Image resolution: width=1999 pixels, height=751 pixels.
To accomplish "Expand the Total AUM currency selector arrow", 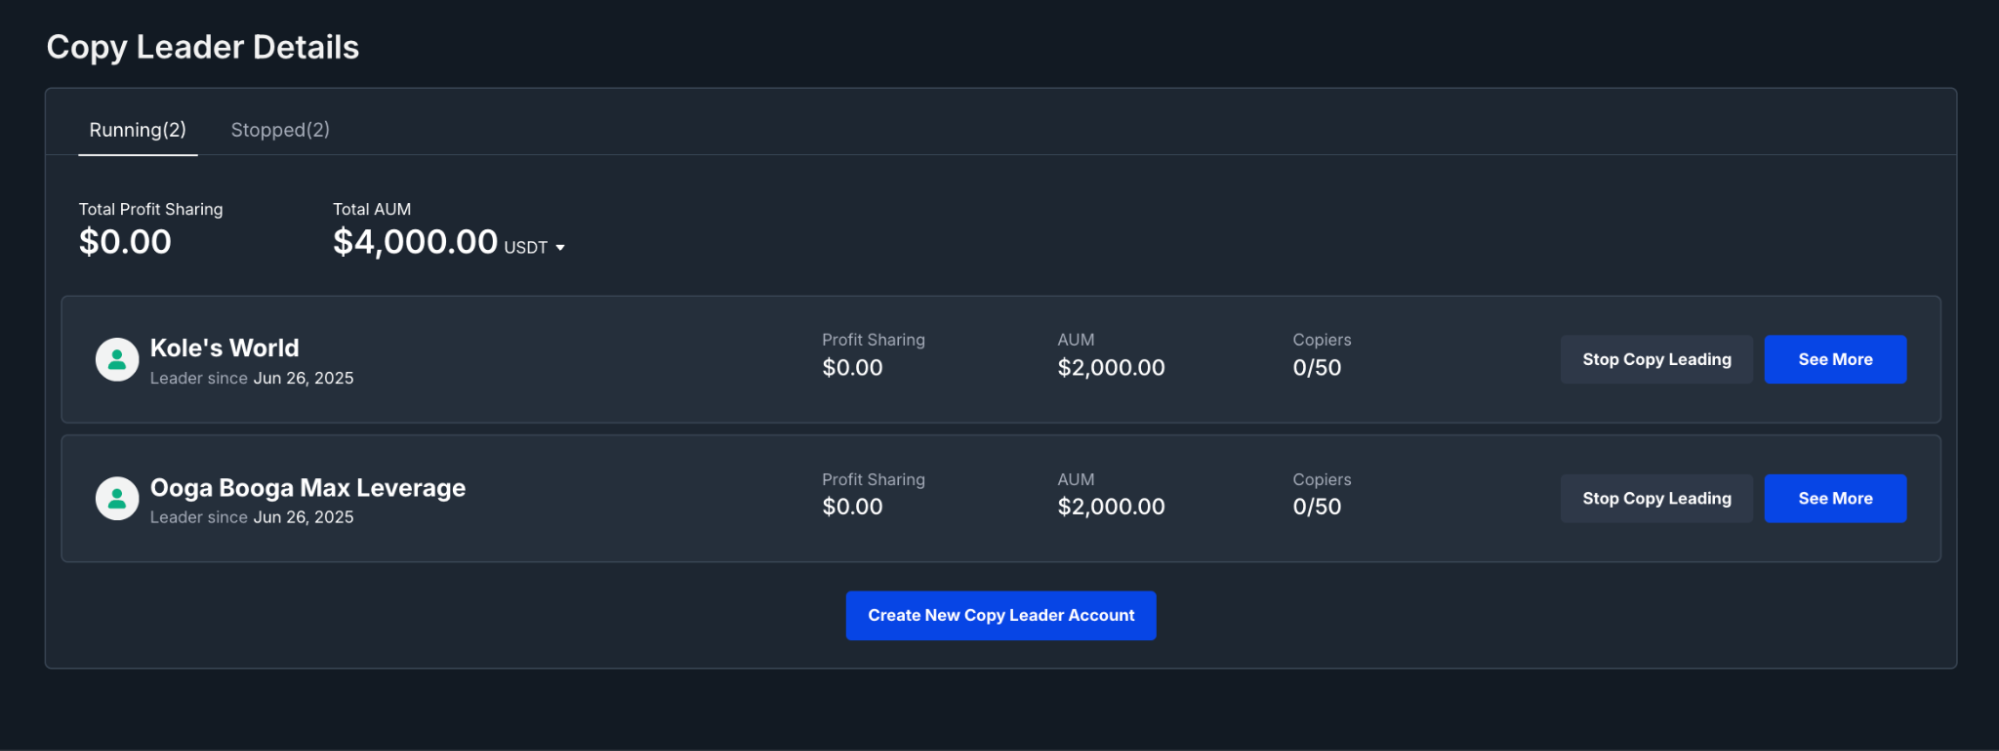I will point(558,247).
